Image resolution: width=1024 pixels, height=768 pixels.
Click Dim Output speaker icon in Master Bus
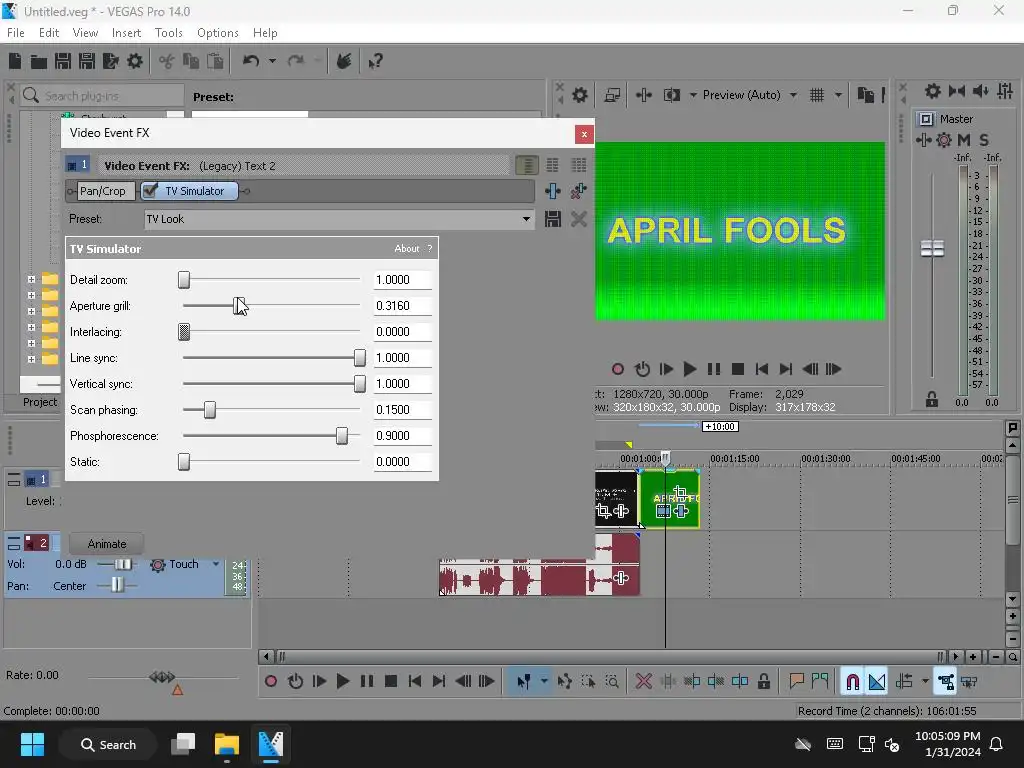[981, 91]
